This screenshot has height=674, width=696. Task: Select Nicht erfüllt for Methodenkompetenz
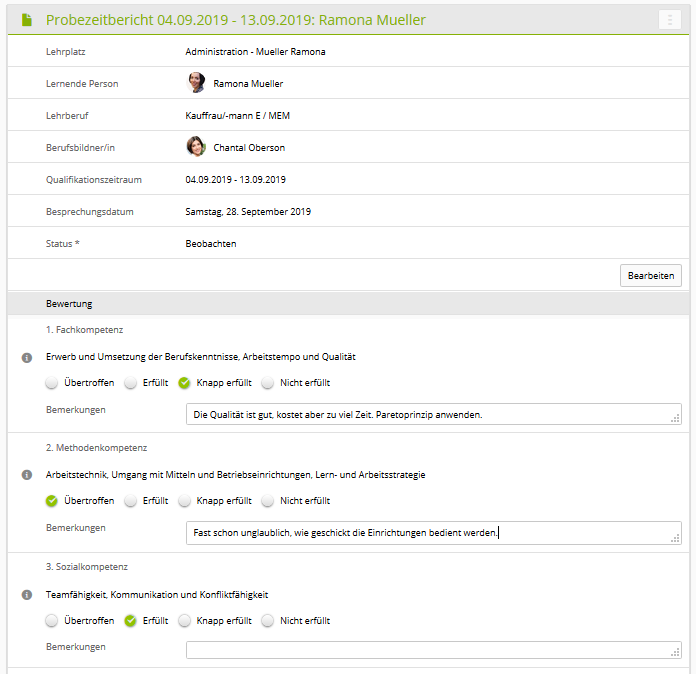tap(268, 501)
